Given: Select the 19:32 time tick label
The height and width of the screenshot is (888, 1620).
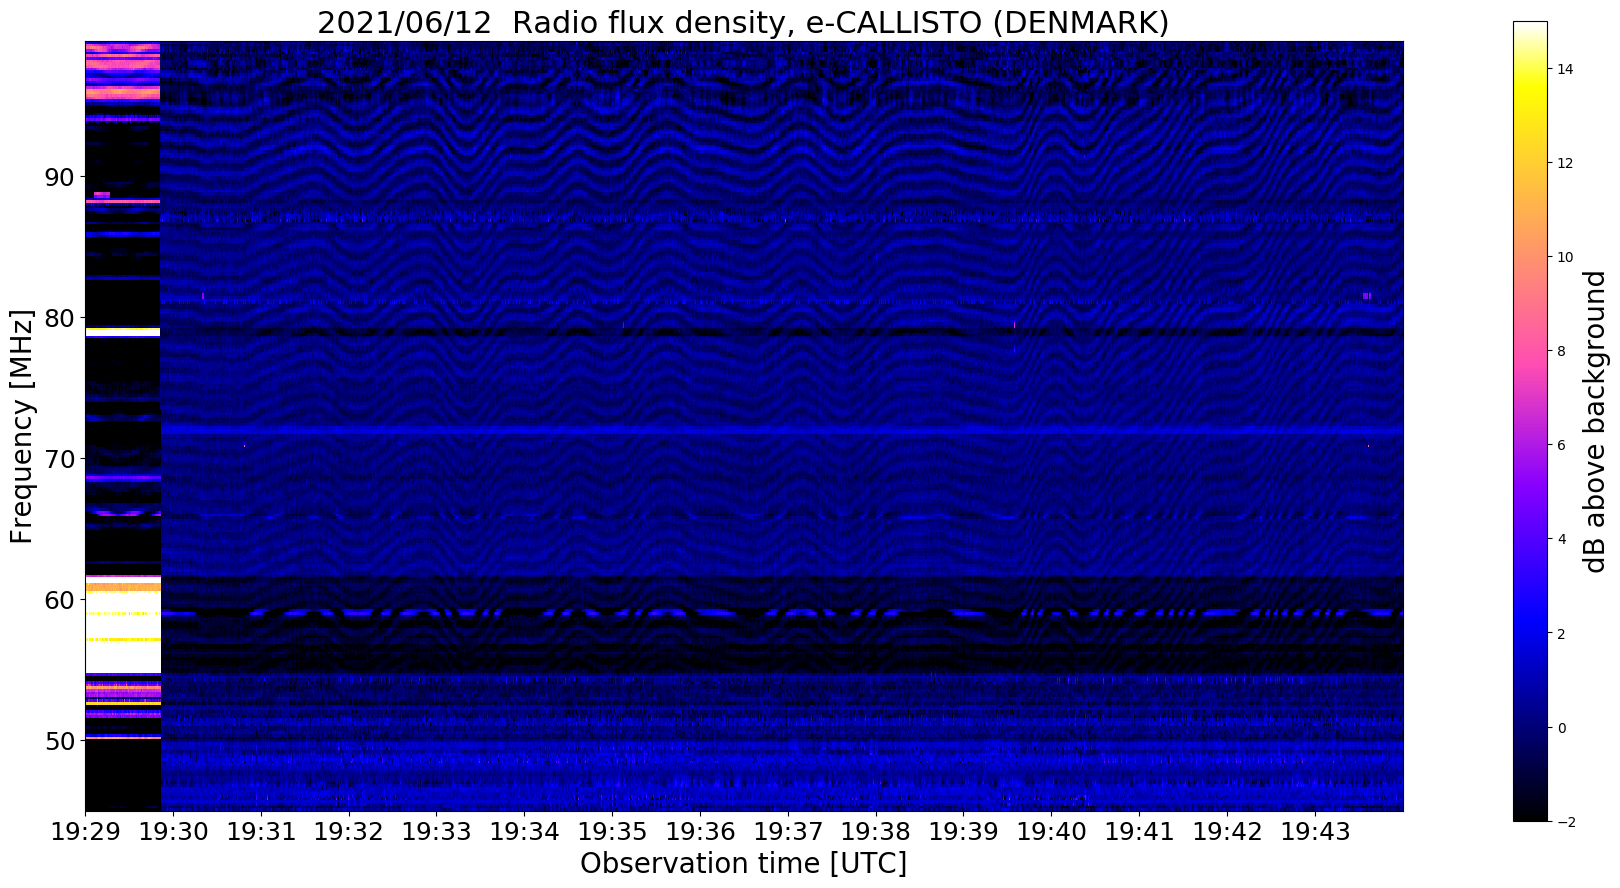Looking at the screenshot, I should 349,831.
